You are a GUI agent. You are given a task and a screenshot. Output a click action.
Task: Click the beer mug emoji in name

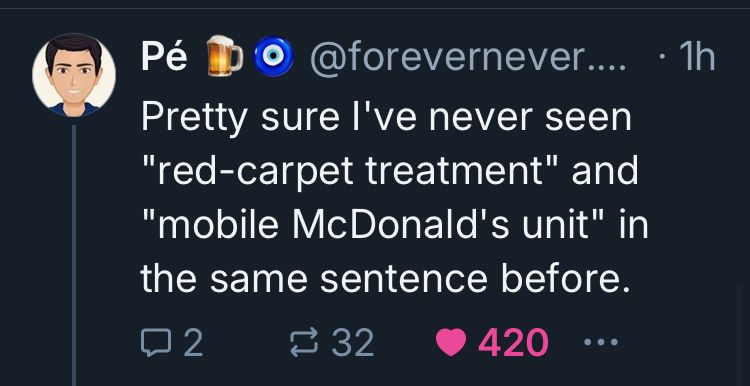(x=224, y=56)
